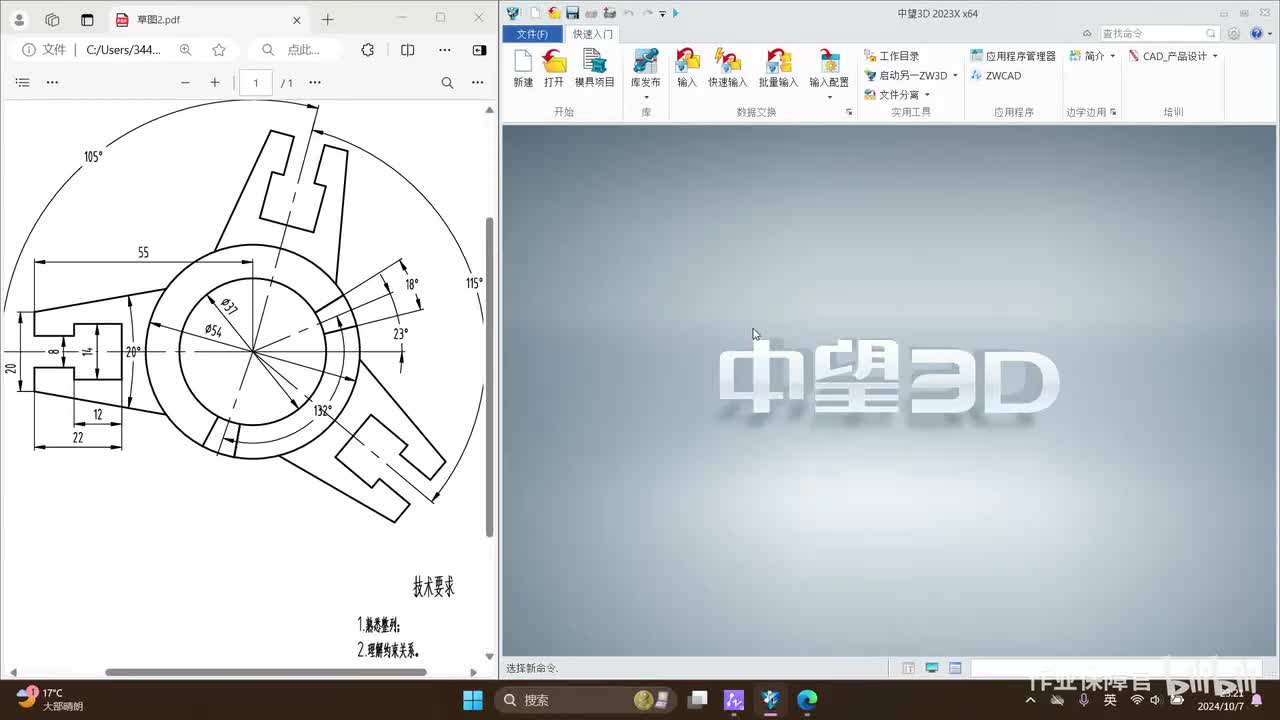
Task: Expand quick-access toolbar customize arrow
Action: (x=662, y=14)
